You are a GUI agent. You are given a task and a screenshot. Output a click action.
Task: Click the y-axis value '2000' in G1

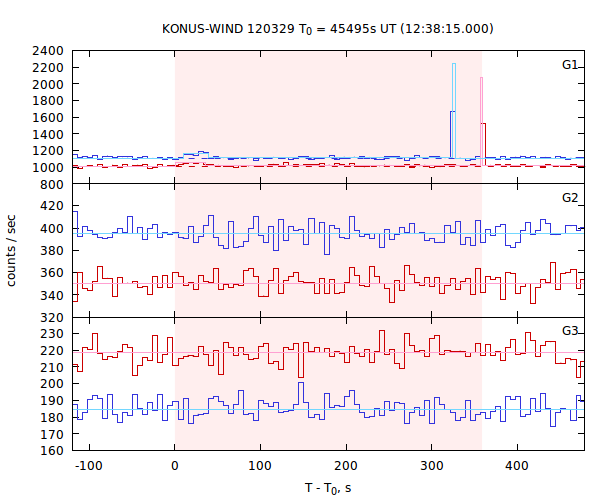coord(48,84)
